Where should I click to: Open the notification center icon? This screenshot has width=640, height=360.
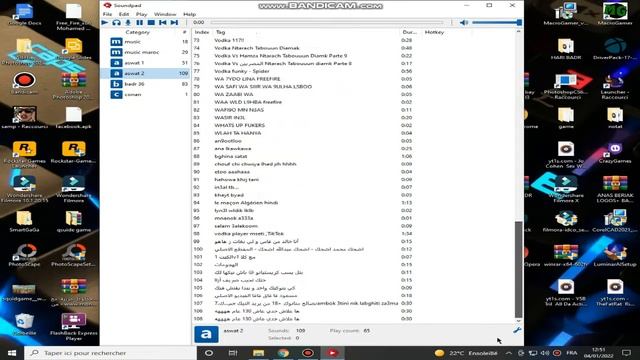click(x=627, y=353)
